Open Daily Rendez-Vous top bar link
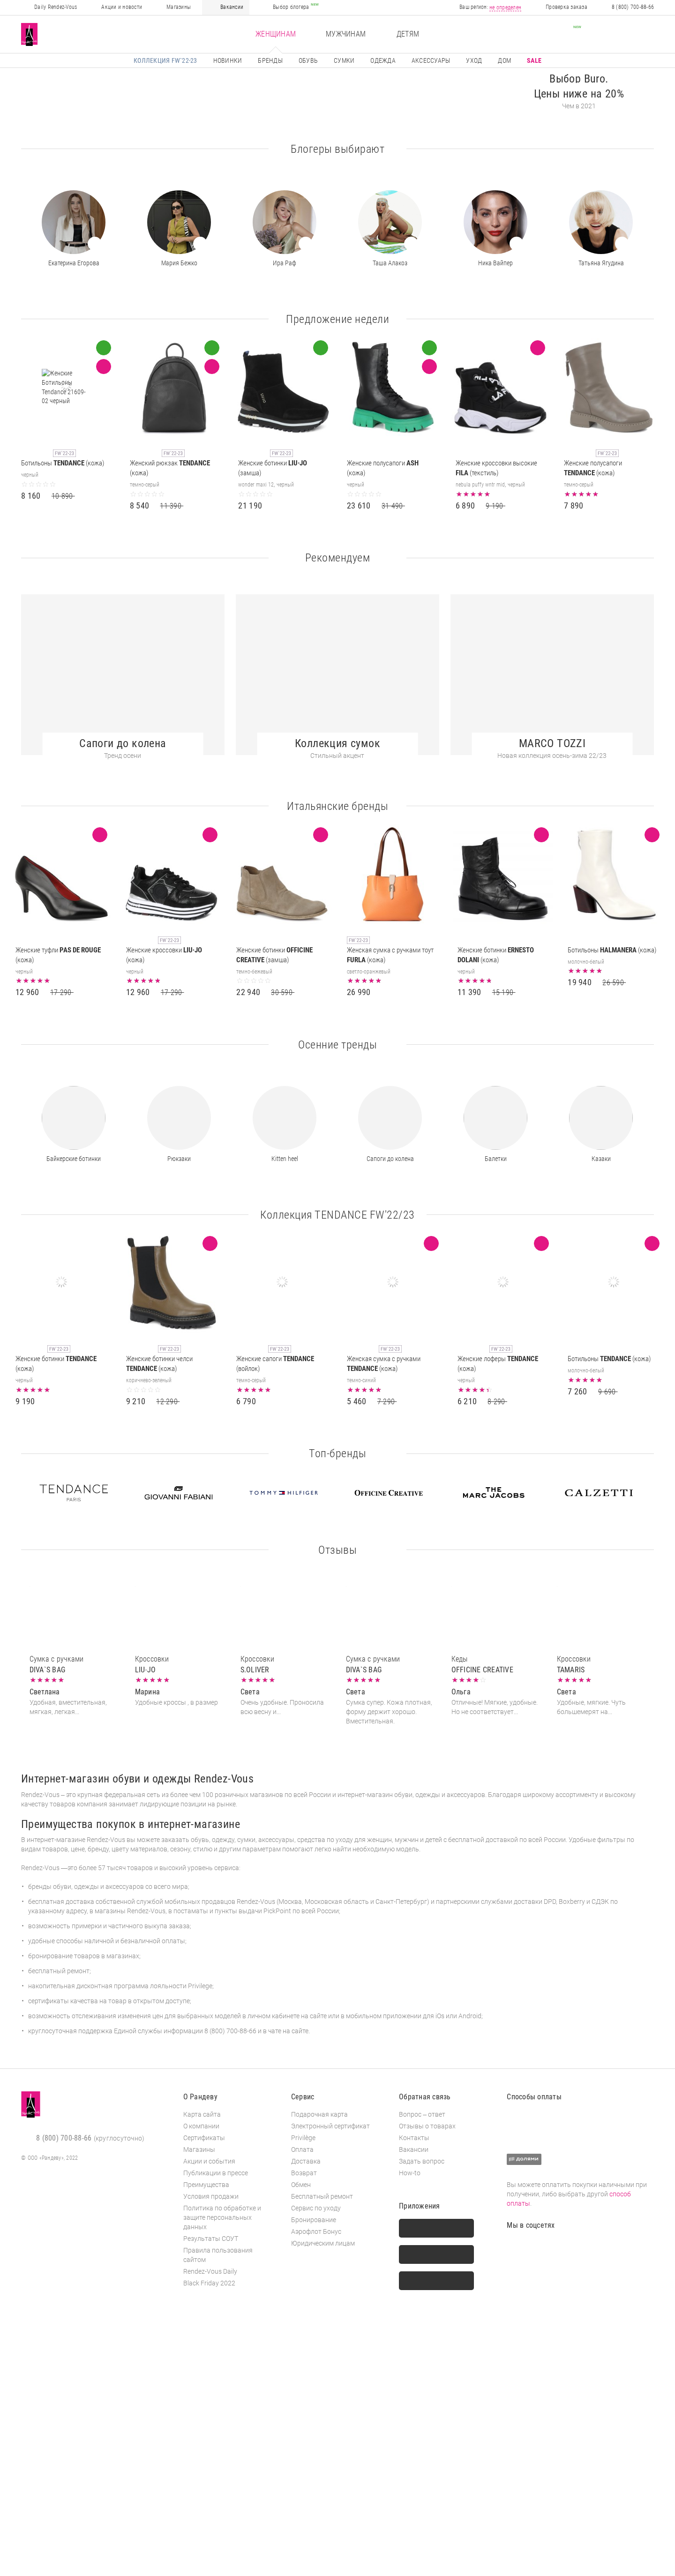The image size is (675, 2576). (55, 7)
